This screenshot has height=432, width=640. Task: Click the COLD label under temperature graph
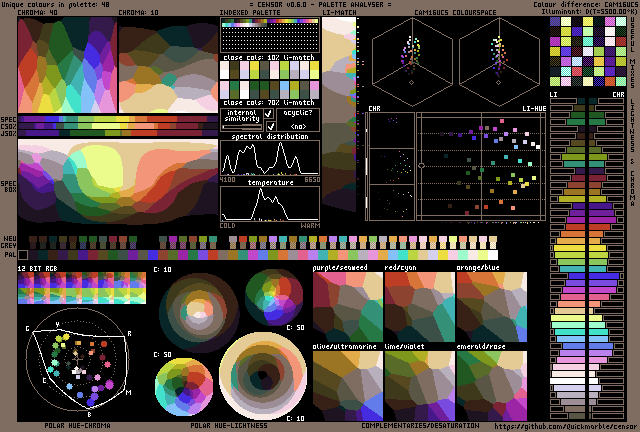coord(228,225)
